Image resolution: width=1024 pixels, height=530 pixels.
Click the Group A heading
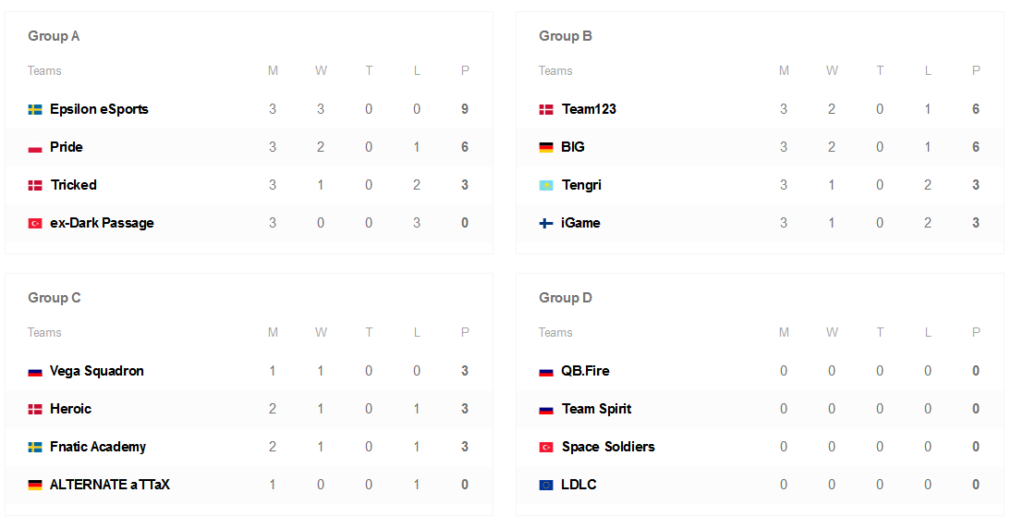click(54, 36)
